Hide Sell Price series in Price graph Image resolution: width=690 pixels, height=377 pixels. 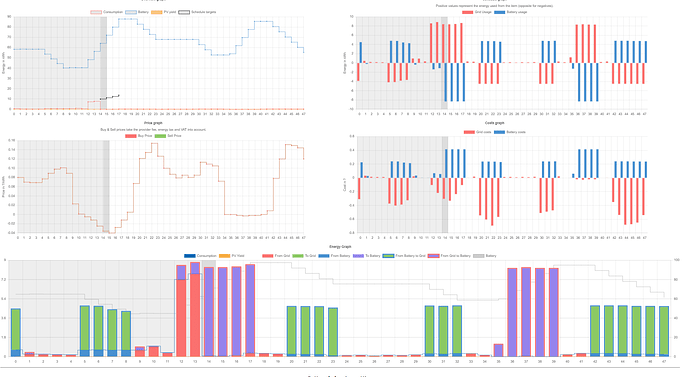point(168,136)
